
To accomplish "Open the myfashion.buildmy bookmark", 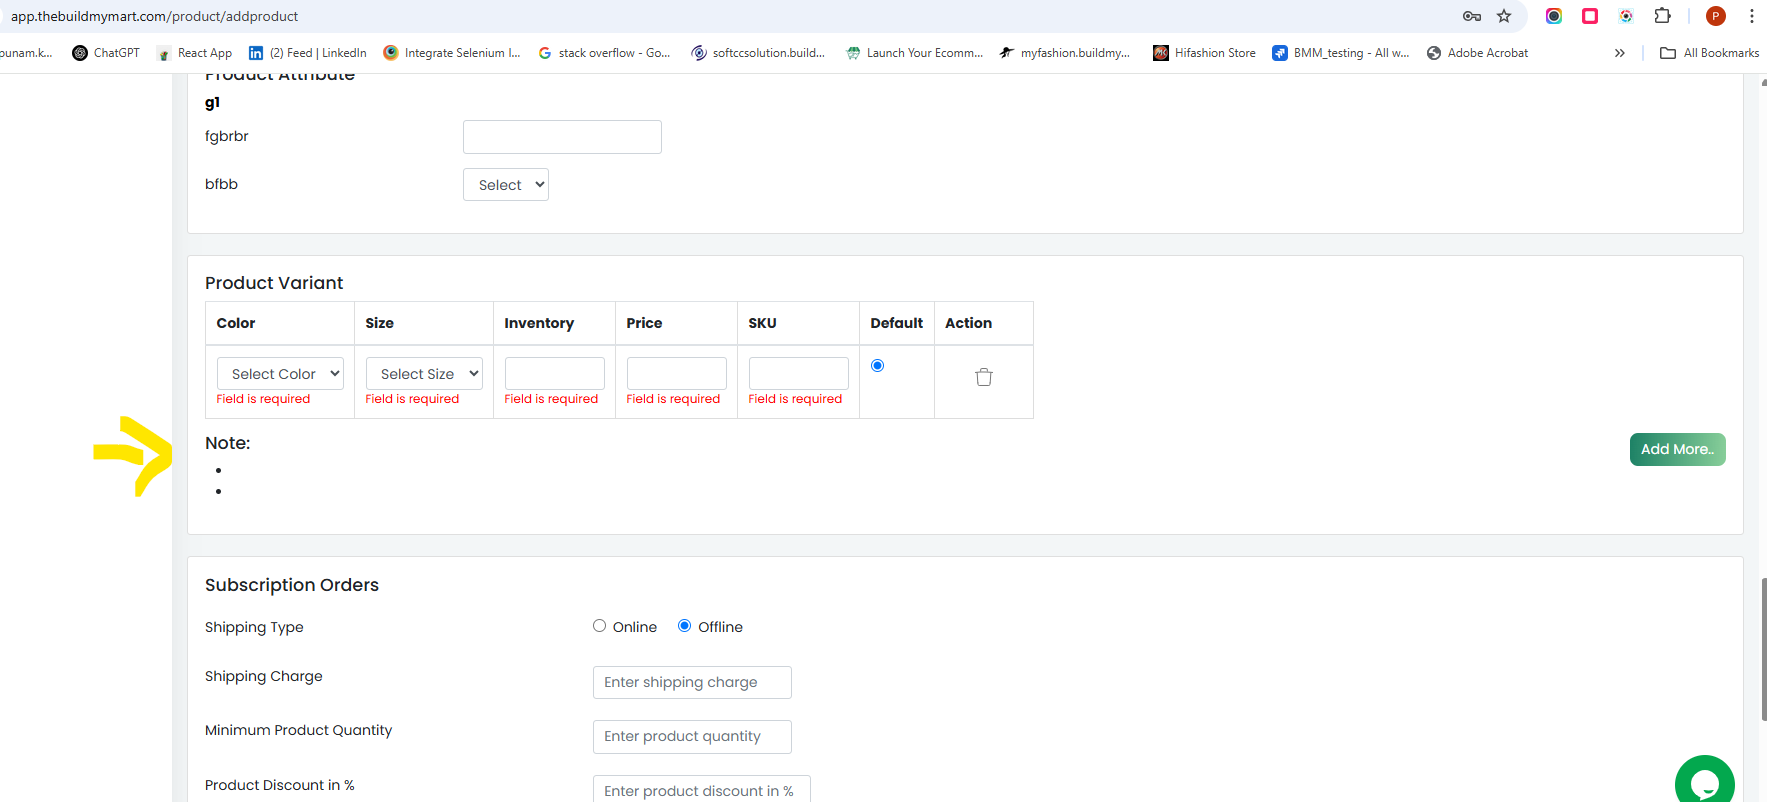I will pyautogui.click(x=1065, y=53).
